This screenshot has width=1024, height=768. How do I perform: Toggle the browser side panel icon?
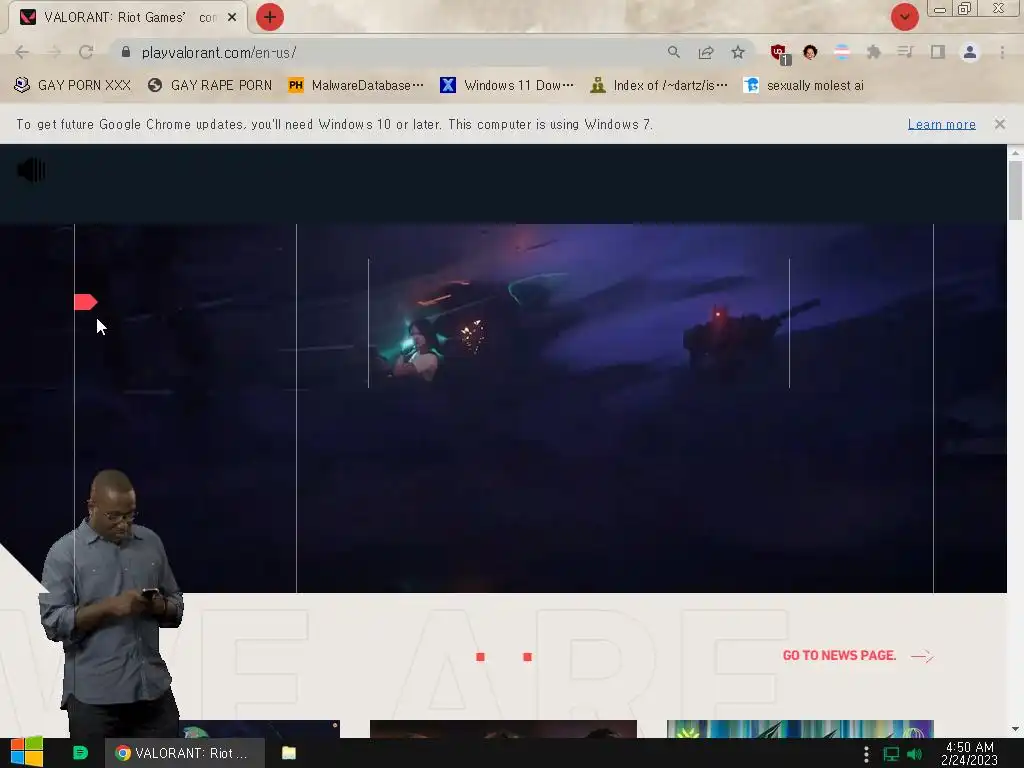tap(938, 52)
